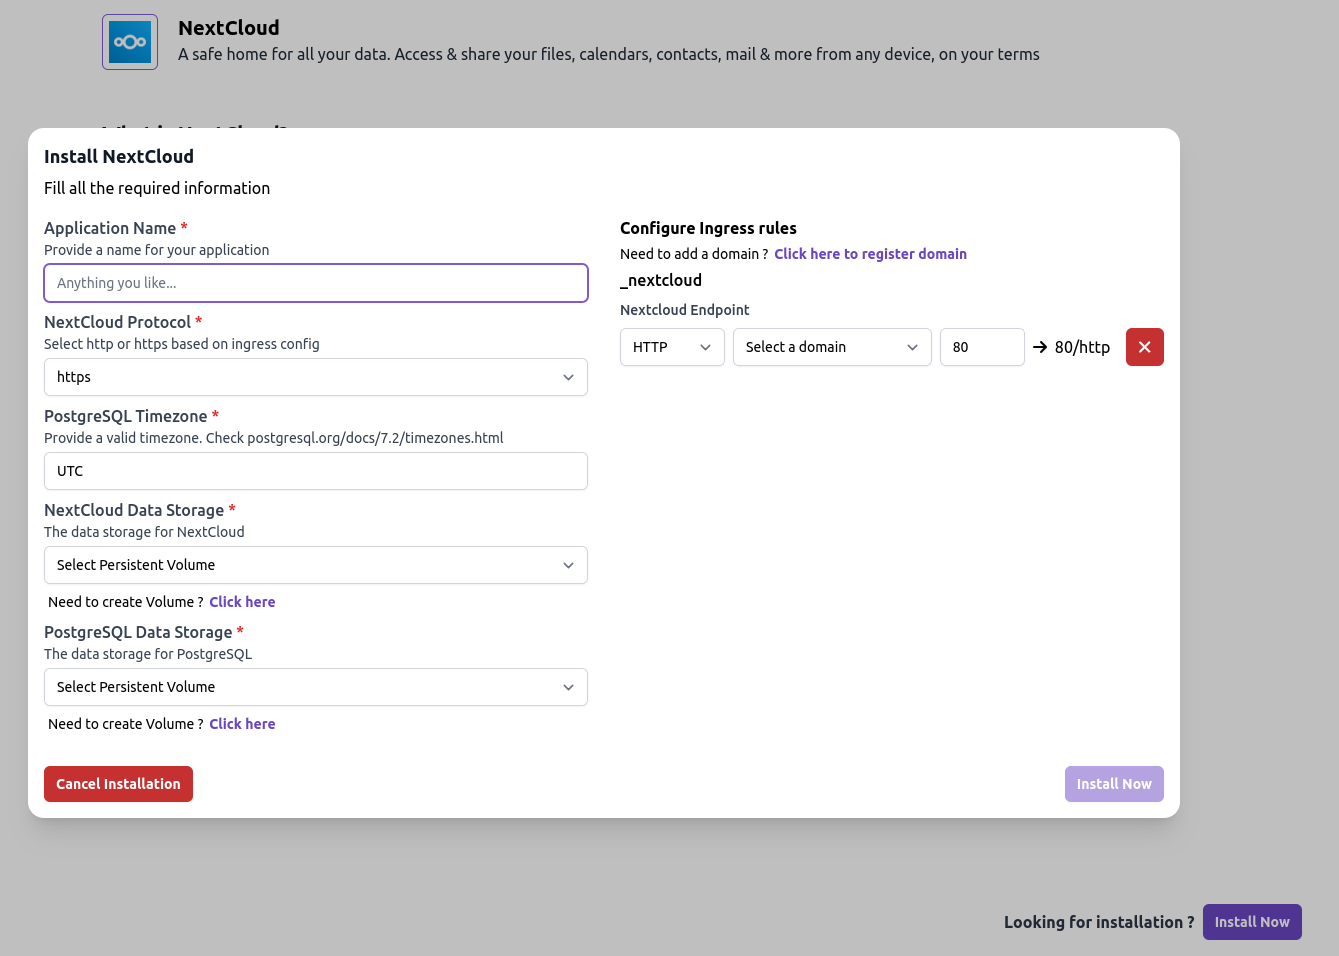Image resolution: width=1339 pixels, height=956 pixels.
Task: Open the HTTP protocol dropdown in ingress rules
Action: [x=672, y=347]
